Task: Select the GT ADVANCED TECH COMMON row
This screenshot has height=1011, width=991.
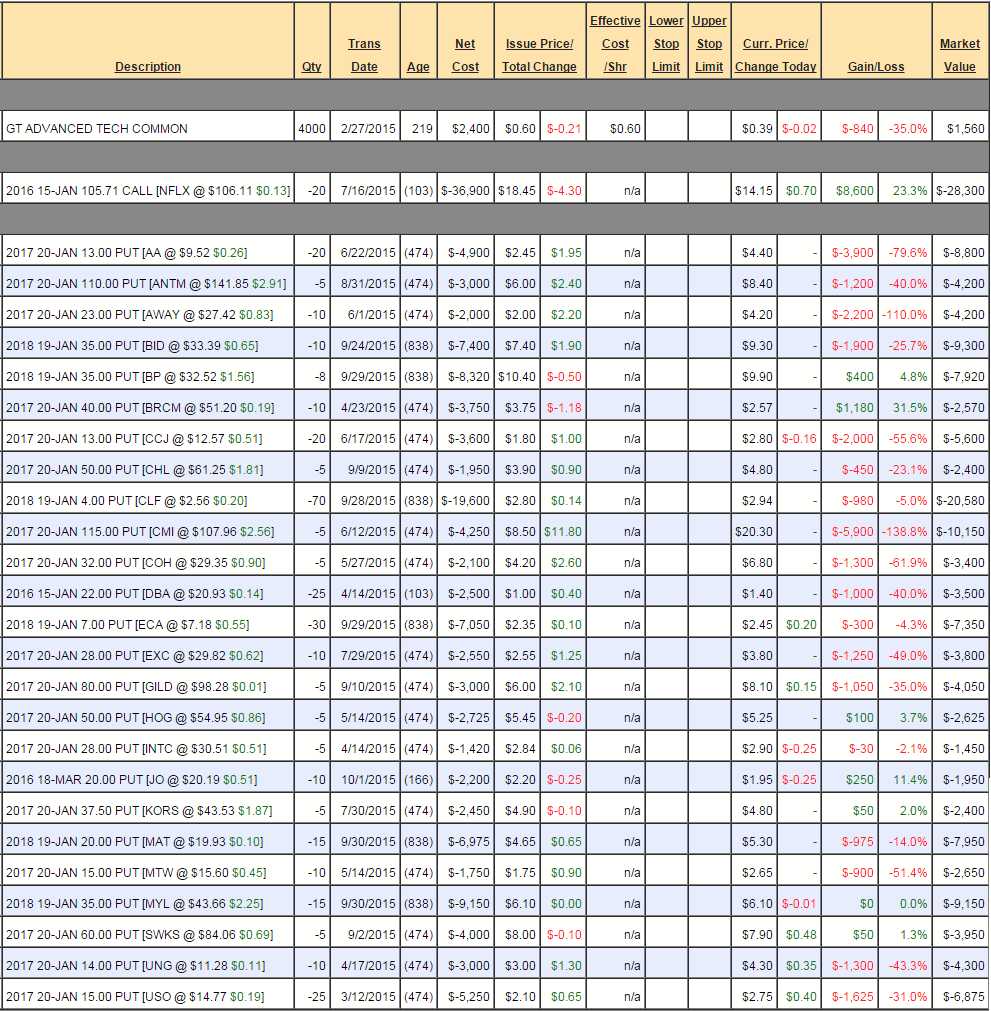Action: point(96,129)
